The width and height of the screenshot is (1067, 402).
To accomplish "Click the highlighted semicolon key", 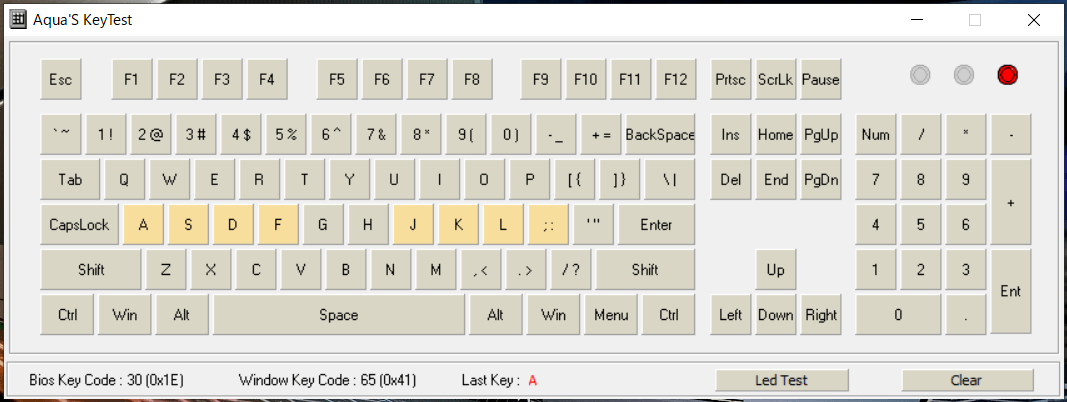I will coord(549,224).
